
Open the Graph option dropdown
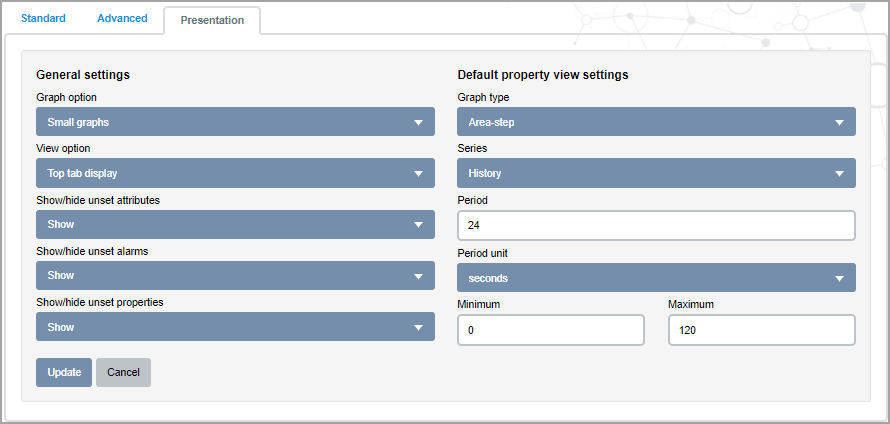coord(235,122)
